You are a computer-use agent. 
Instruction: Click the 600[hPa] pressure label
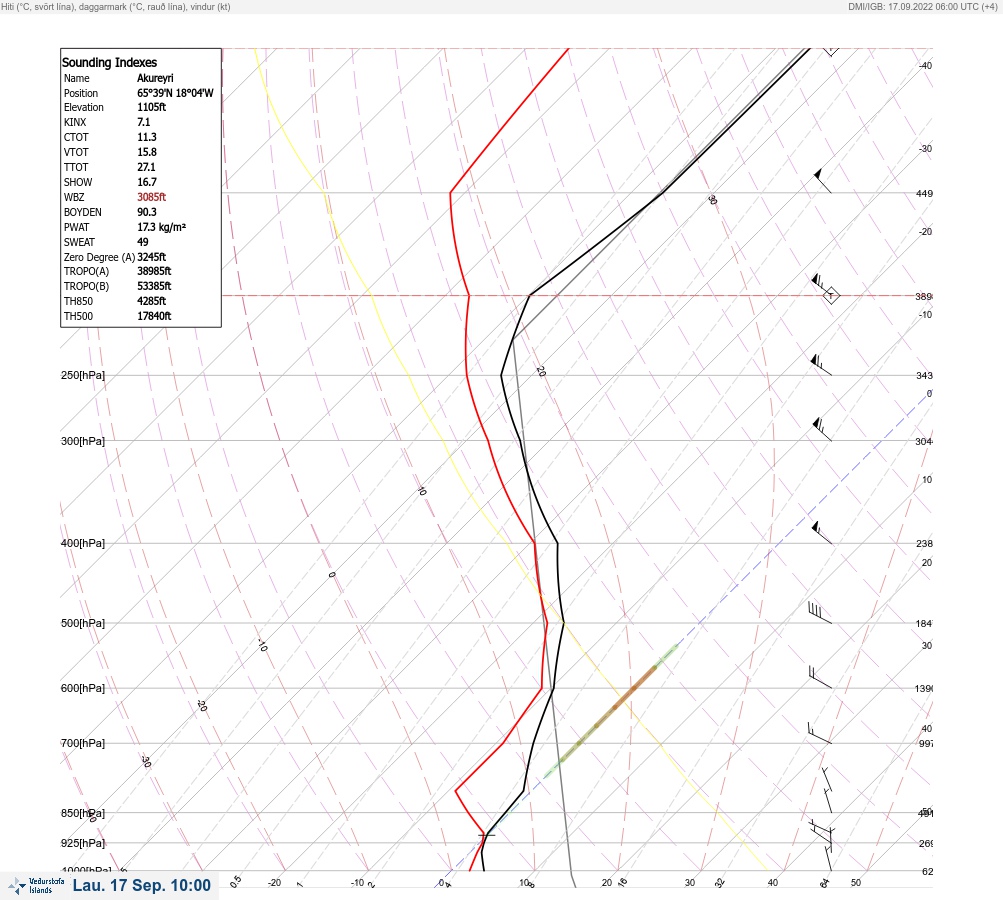coord(83,688)
